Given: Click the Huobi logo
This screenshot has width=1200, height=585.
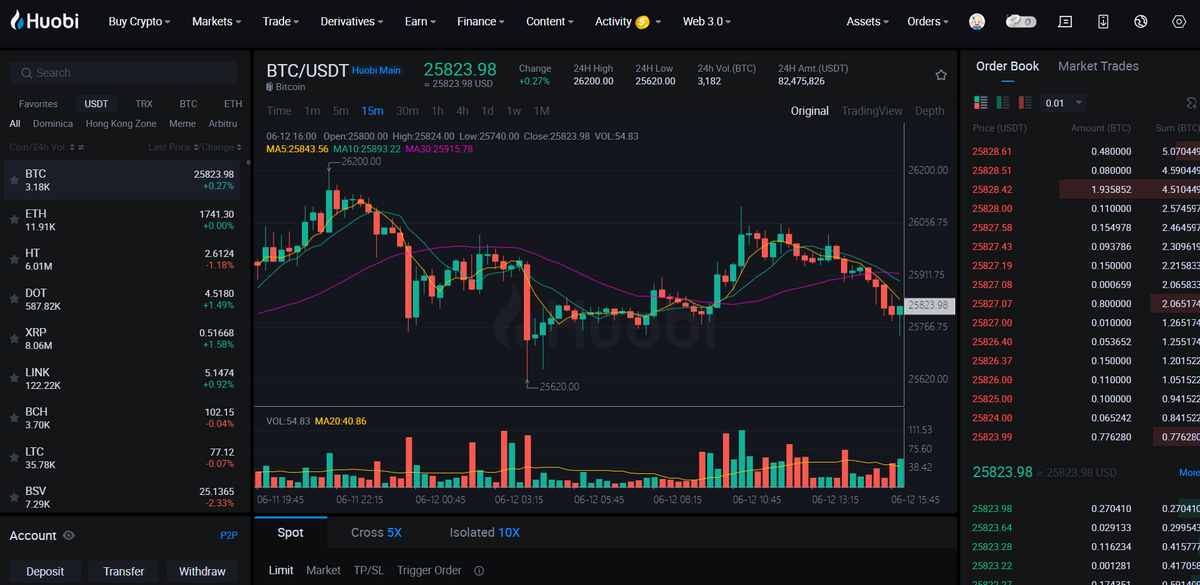Looking at the screenshot, I should [43, 21].
